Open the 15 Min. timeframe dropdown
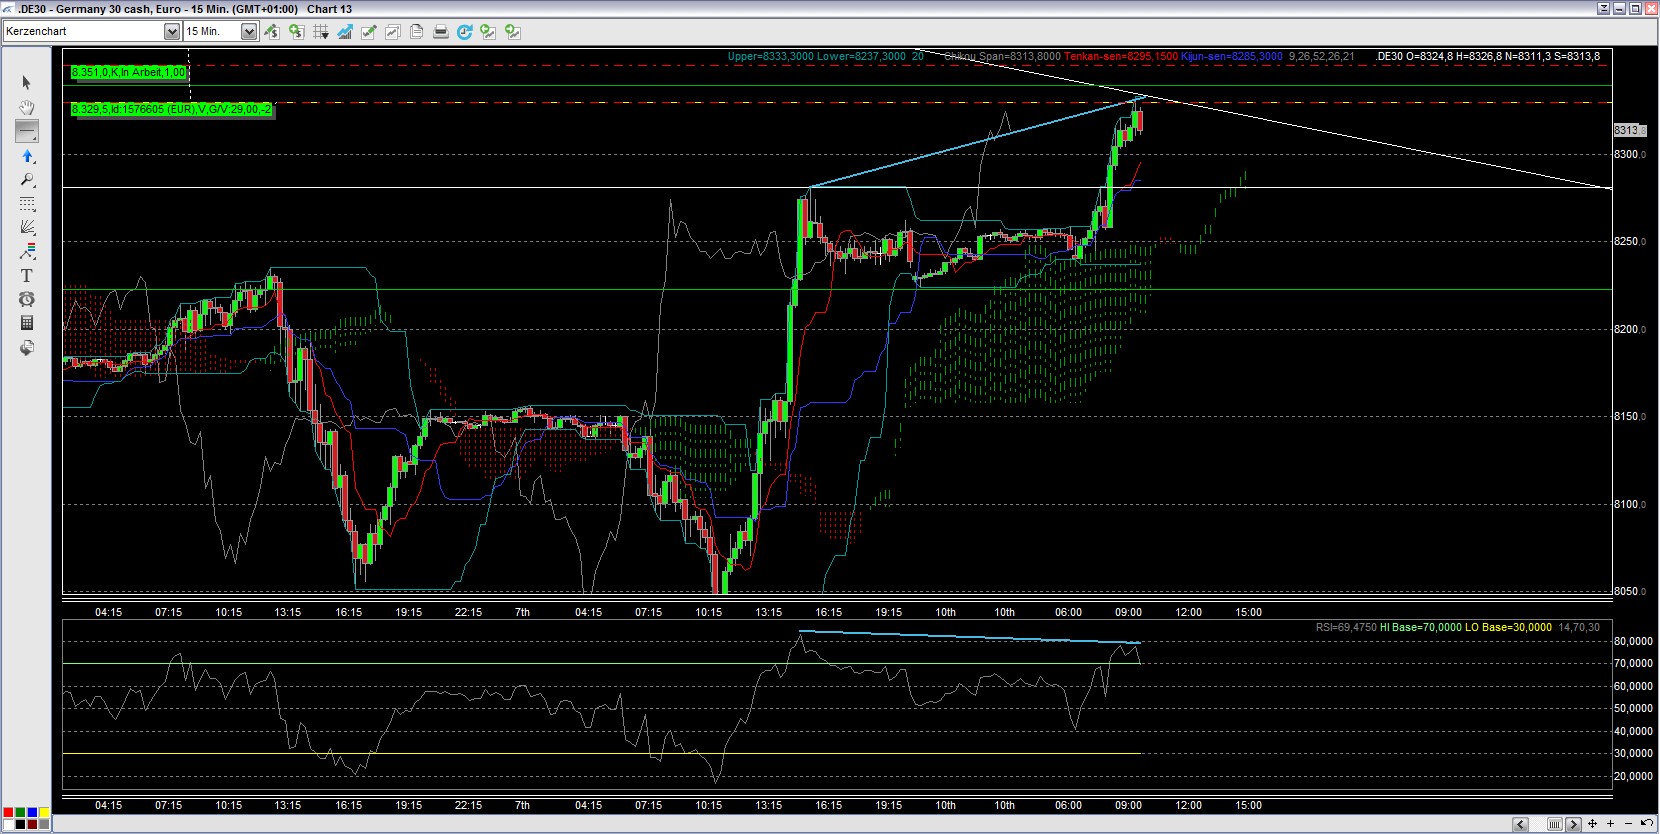1660x834 pixels. coord(248,32)
